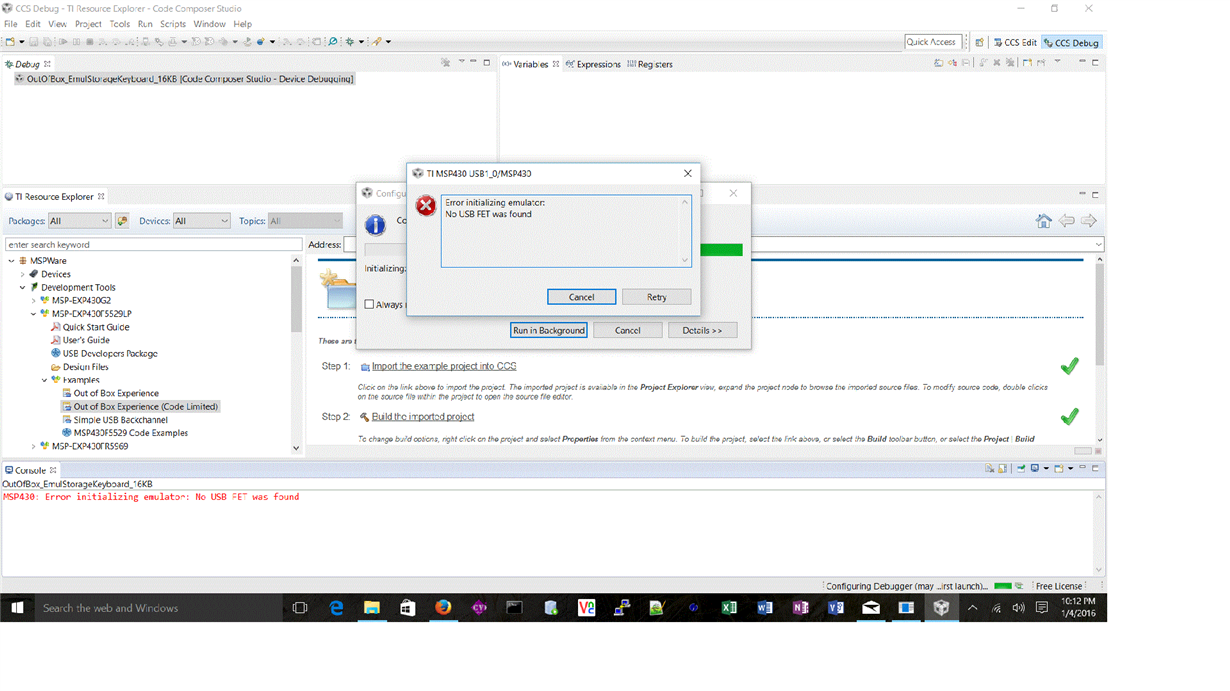Select Simple USB Backchannel example
The height and width of the screenshot is (691, 1230).
click(114, 420)
